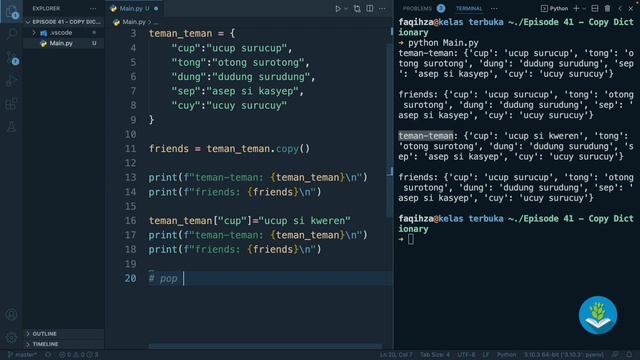Select the Python terminal profile label
Screen dimensions: 640x360
554,9
